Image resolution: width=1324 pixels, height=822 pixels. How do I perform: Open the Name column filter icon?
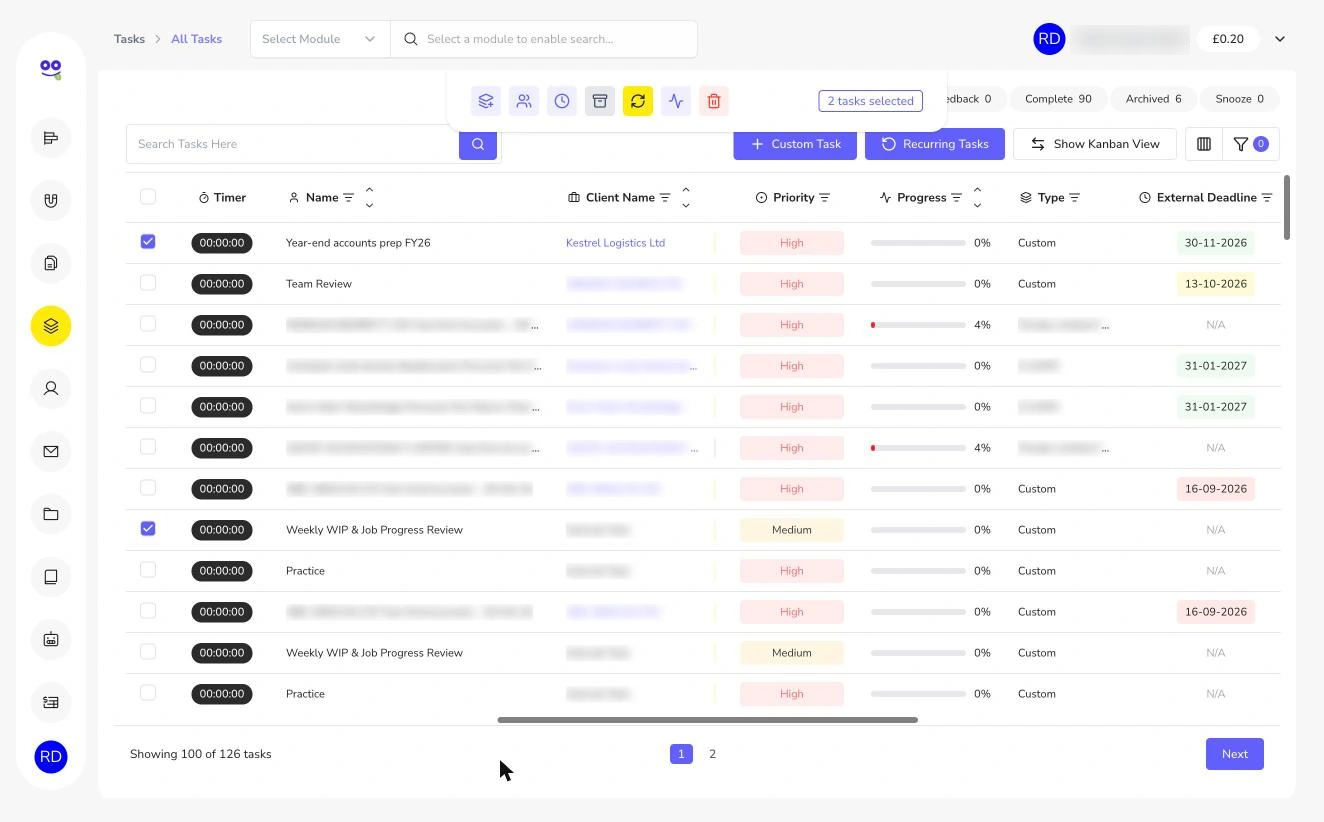coord(349,198)
